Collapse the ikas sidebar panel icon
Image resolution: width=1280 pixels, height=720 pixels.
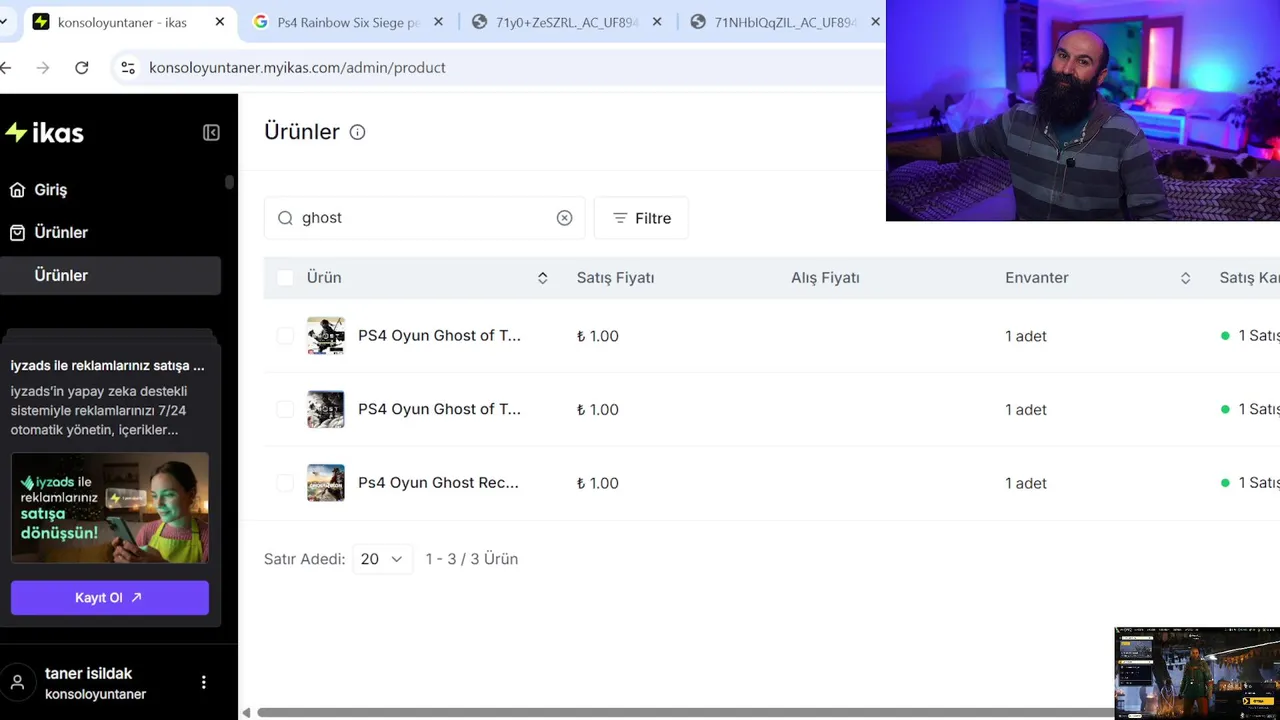[x=211, y=133]
